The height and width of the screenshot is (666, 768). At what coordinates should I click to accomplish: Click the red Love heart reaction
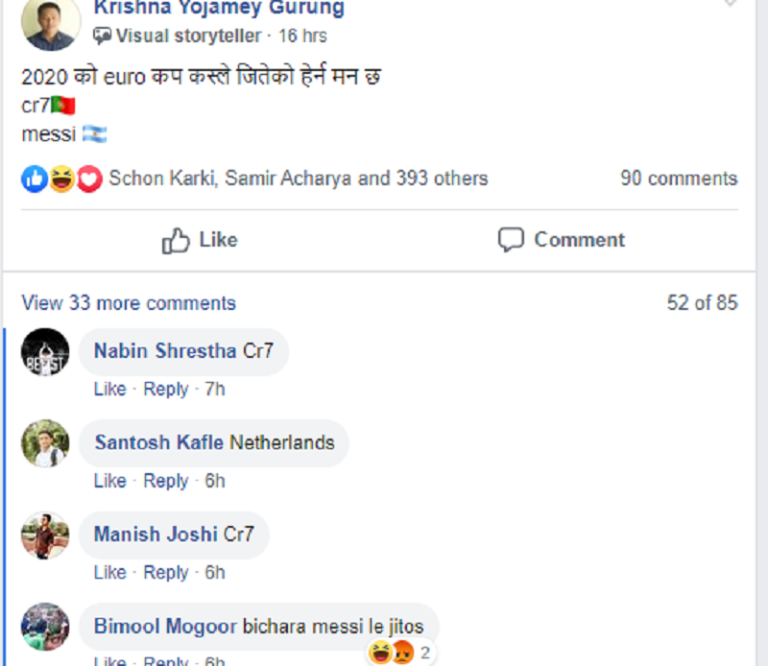[x=89, y=179]
